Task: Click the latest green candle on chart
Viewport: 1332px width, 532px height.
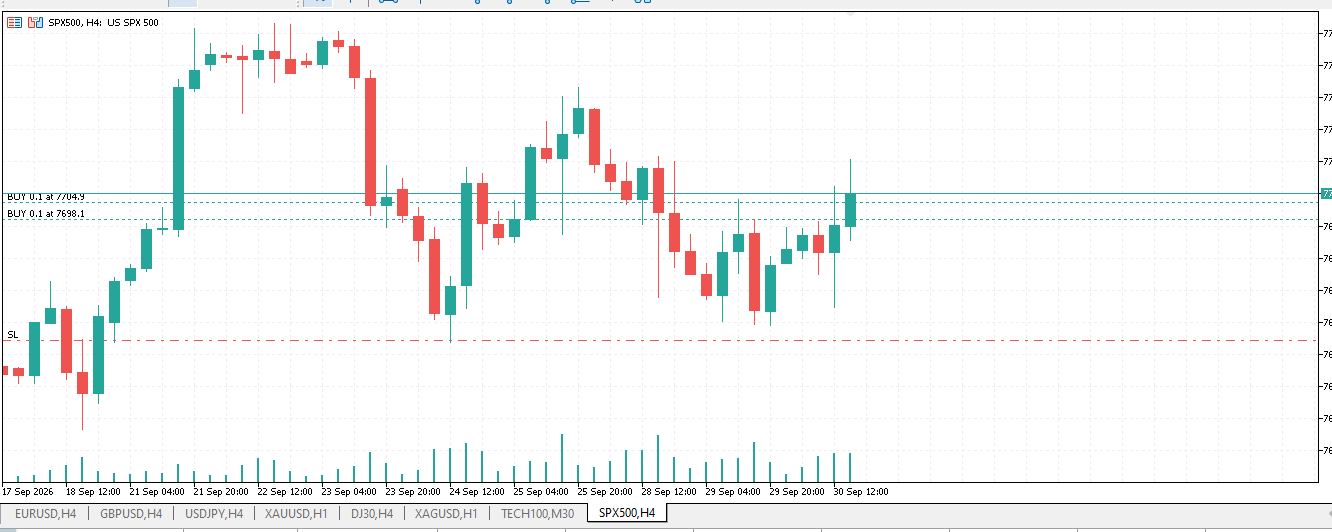Action: pos(851,210)
